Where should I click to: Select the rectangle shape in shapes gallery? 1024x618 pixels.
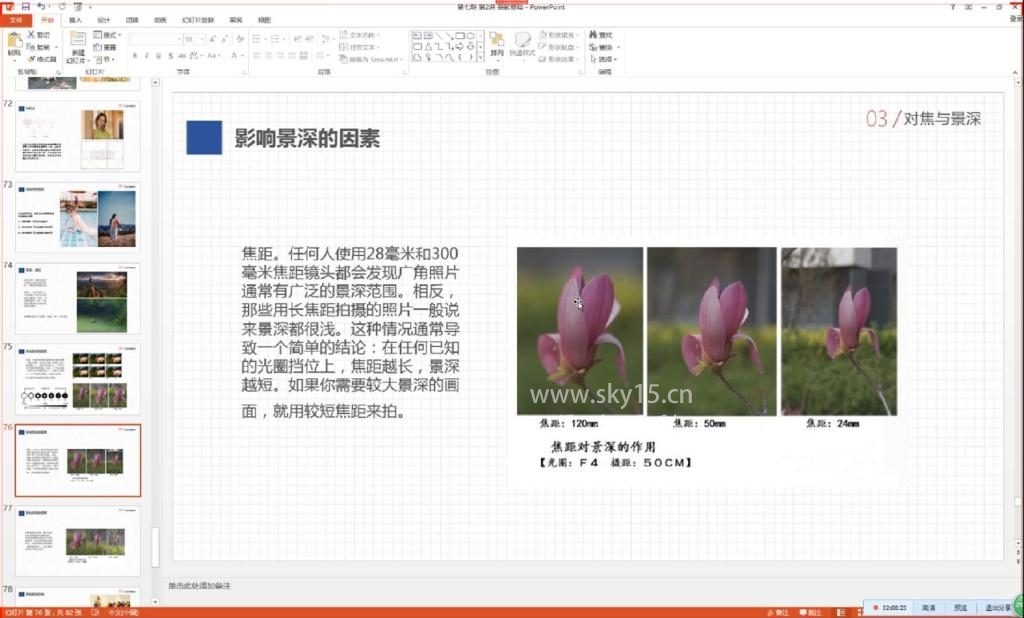point(460,35)
